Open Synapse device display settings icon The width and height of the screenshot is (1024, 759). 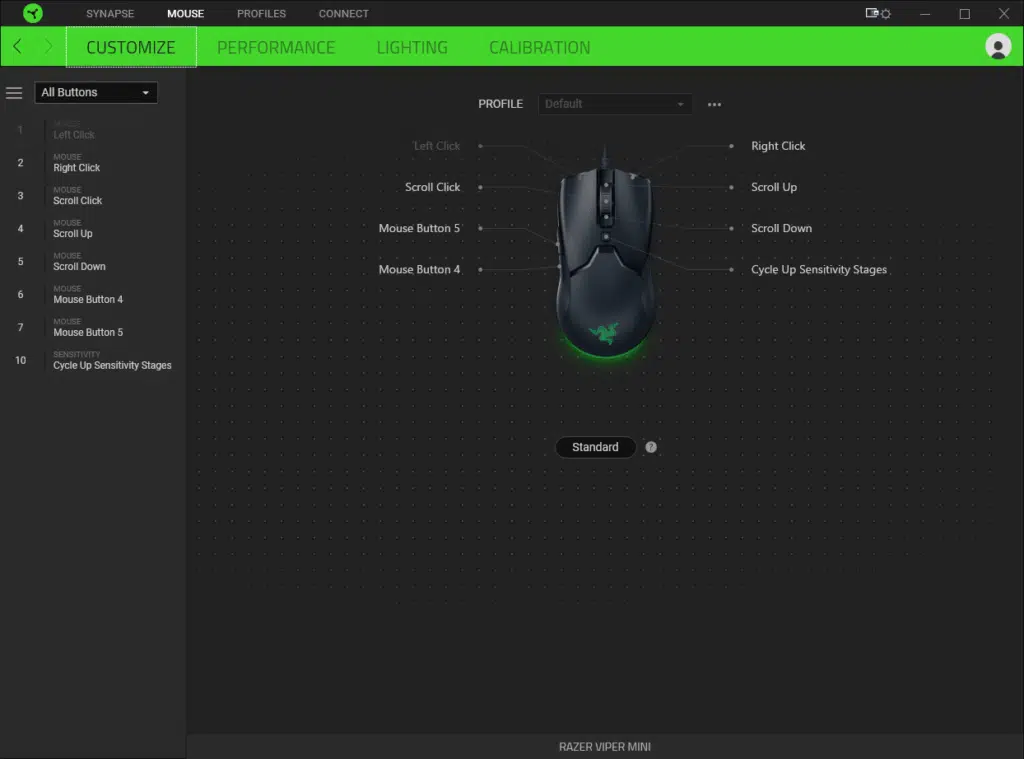[x=869, y=13]
